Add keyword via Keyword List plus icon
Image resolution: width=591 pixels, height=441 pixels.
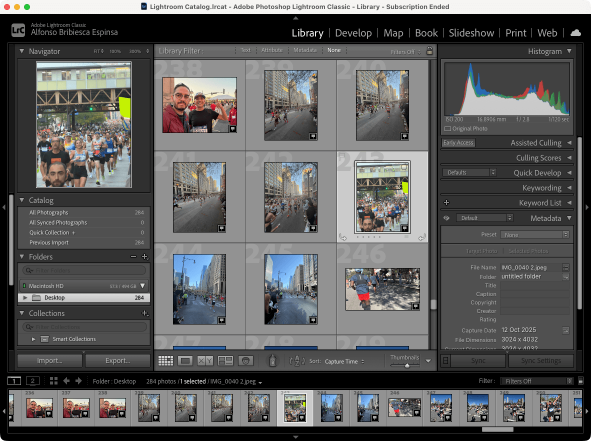pyautogui.click(x=446, y=203)
